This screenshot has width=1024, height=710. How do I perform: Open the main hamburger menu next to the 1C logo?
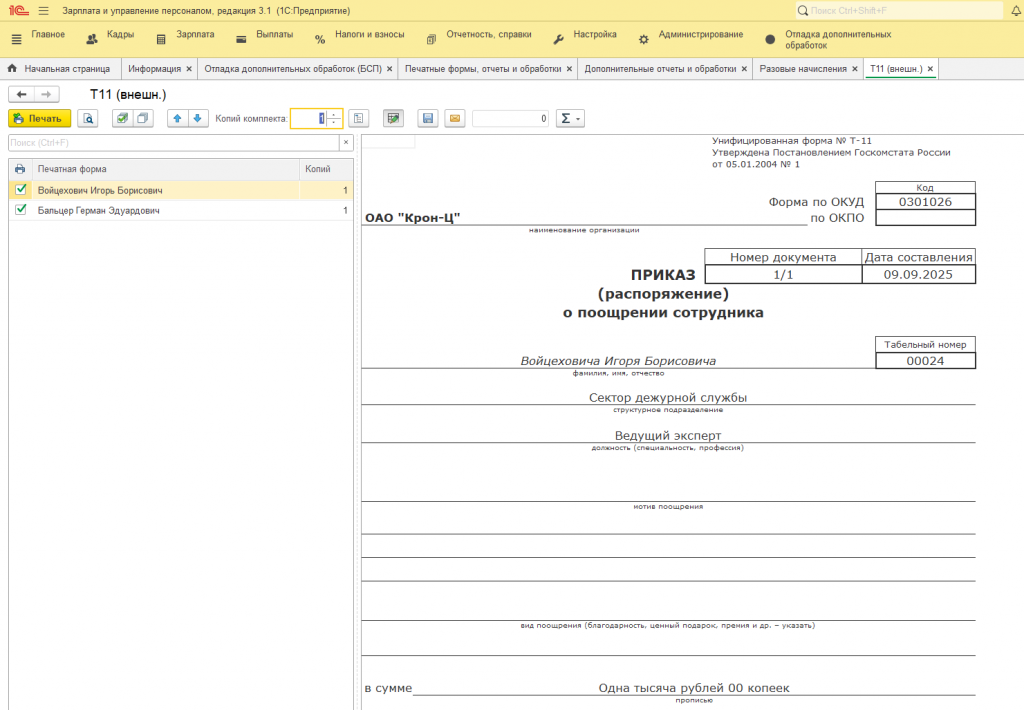coord(43,10)
